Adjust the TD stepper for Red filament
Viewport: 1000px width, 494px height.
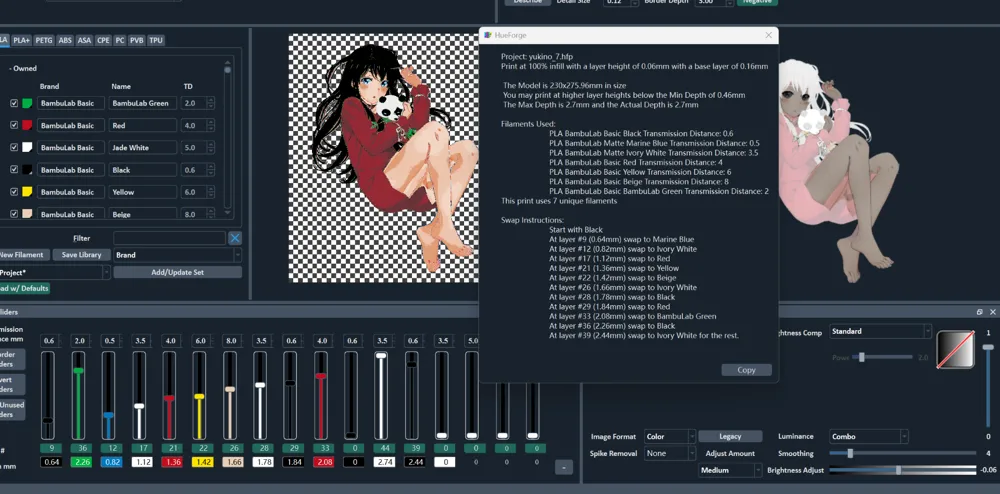(211, 126)
